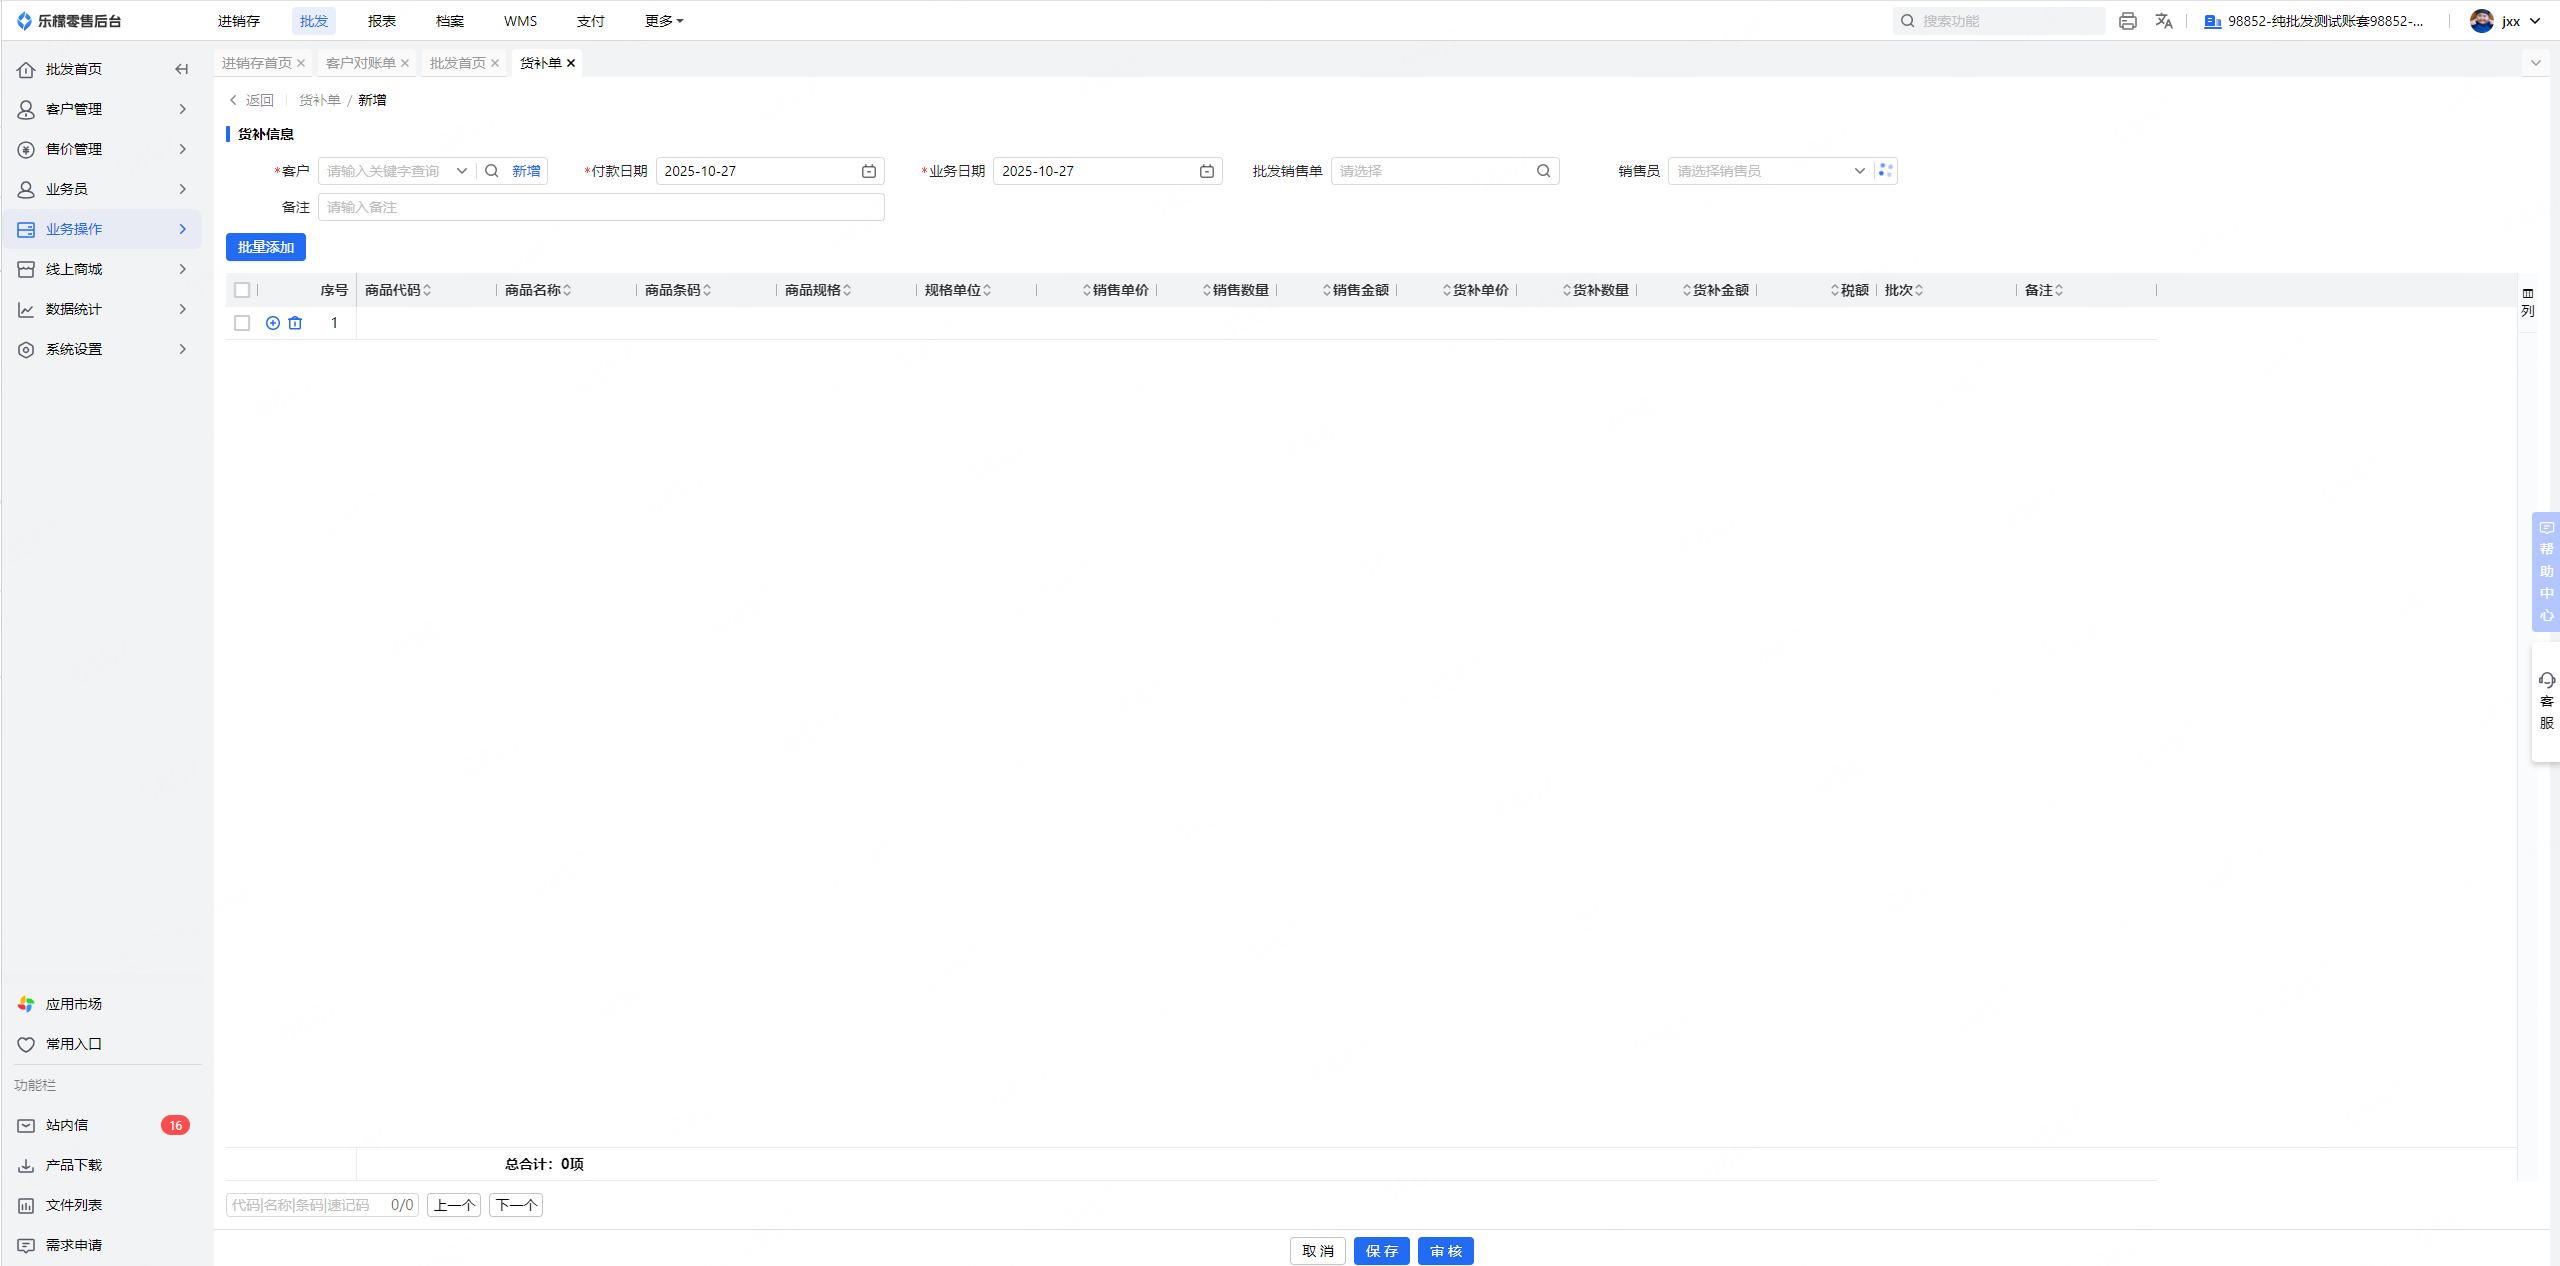Collapse the sidebar with the arrow icon
This screenshot has height=1266, width=2560.
[182, 69]
